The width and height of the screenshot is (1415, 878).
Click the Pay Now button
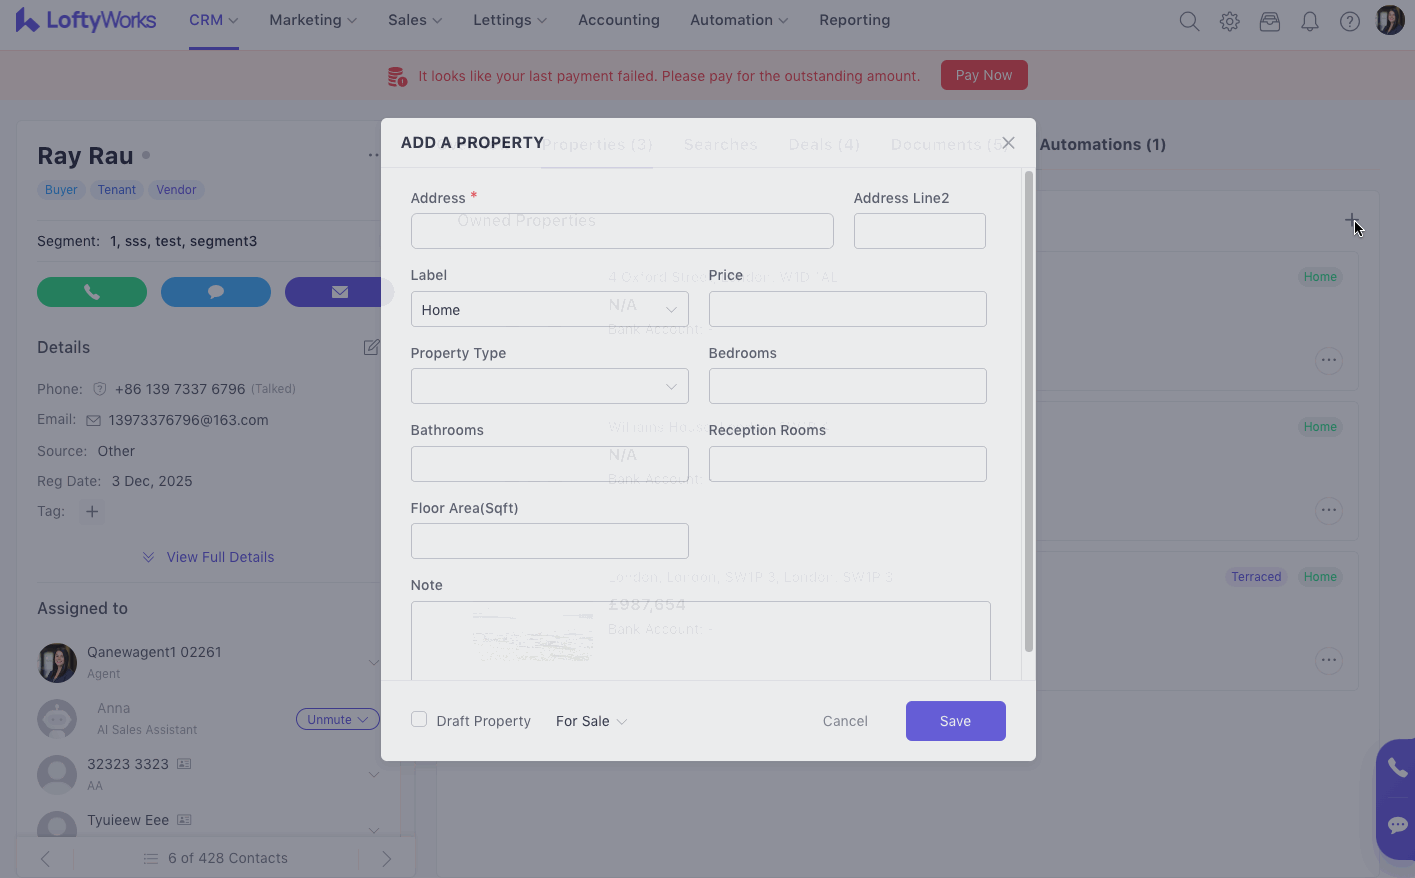[x=983, y=75]
